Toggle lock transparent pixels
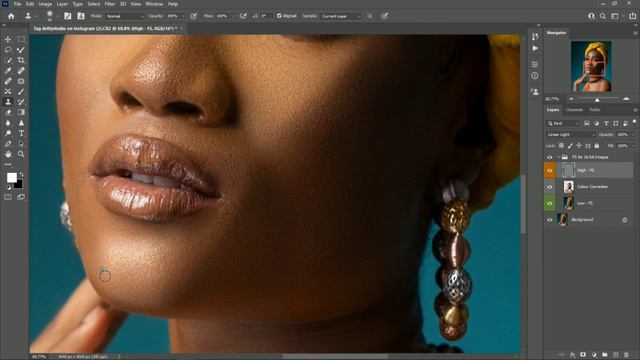This screenshot has height=360, width=640. (x=562, y=146)
